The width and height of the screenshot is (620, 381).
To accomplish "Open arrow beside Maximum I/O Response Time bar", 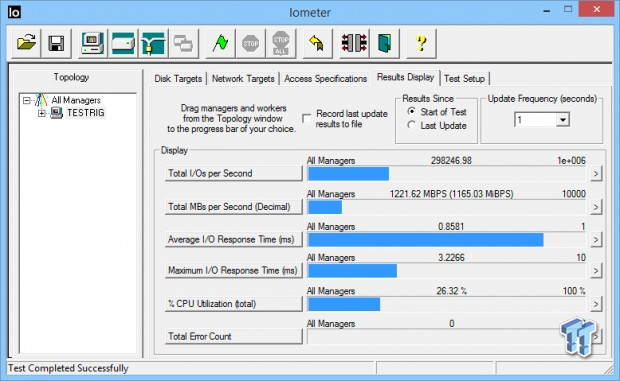I will coord(596,271).
